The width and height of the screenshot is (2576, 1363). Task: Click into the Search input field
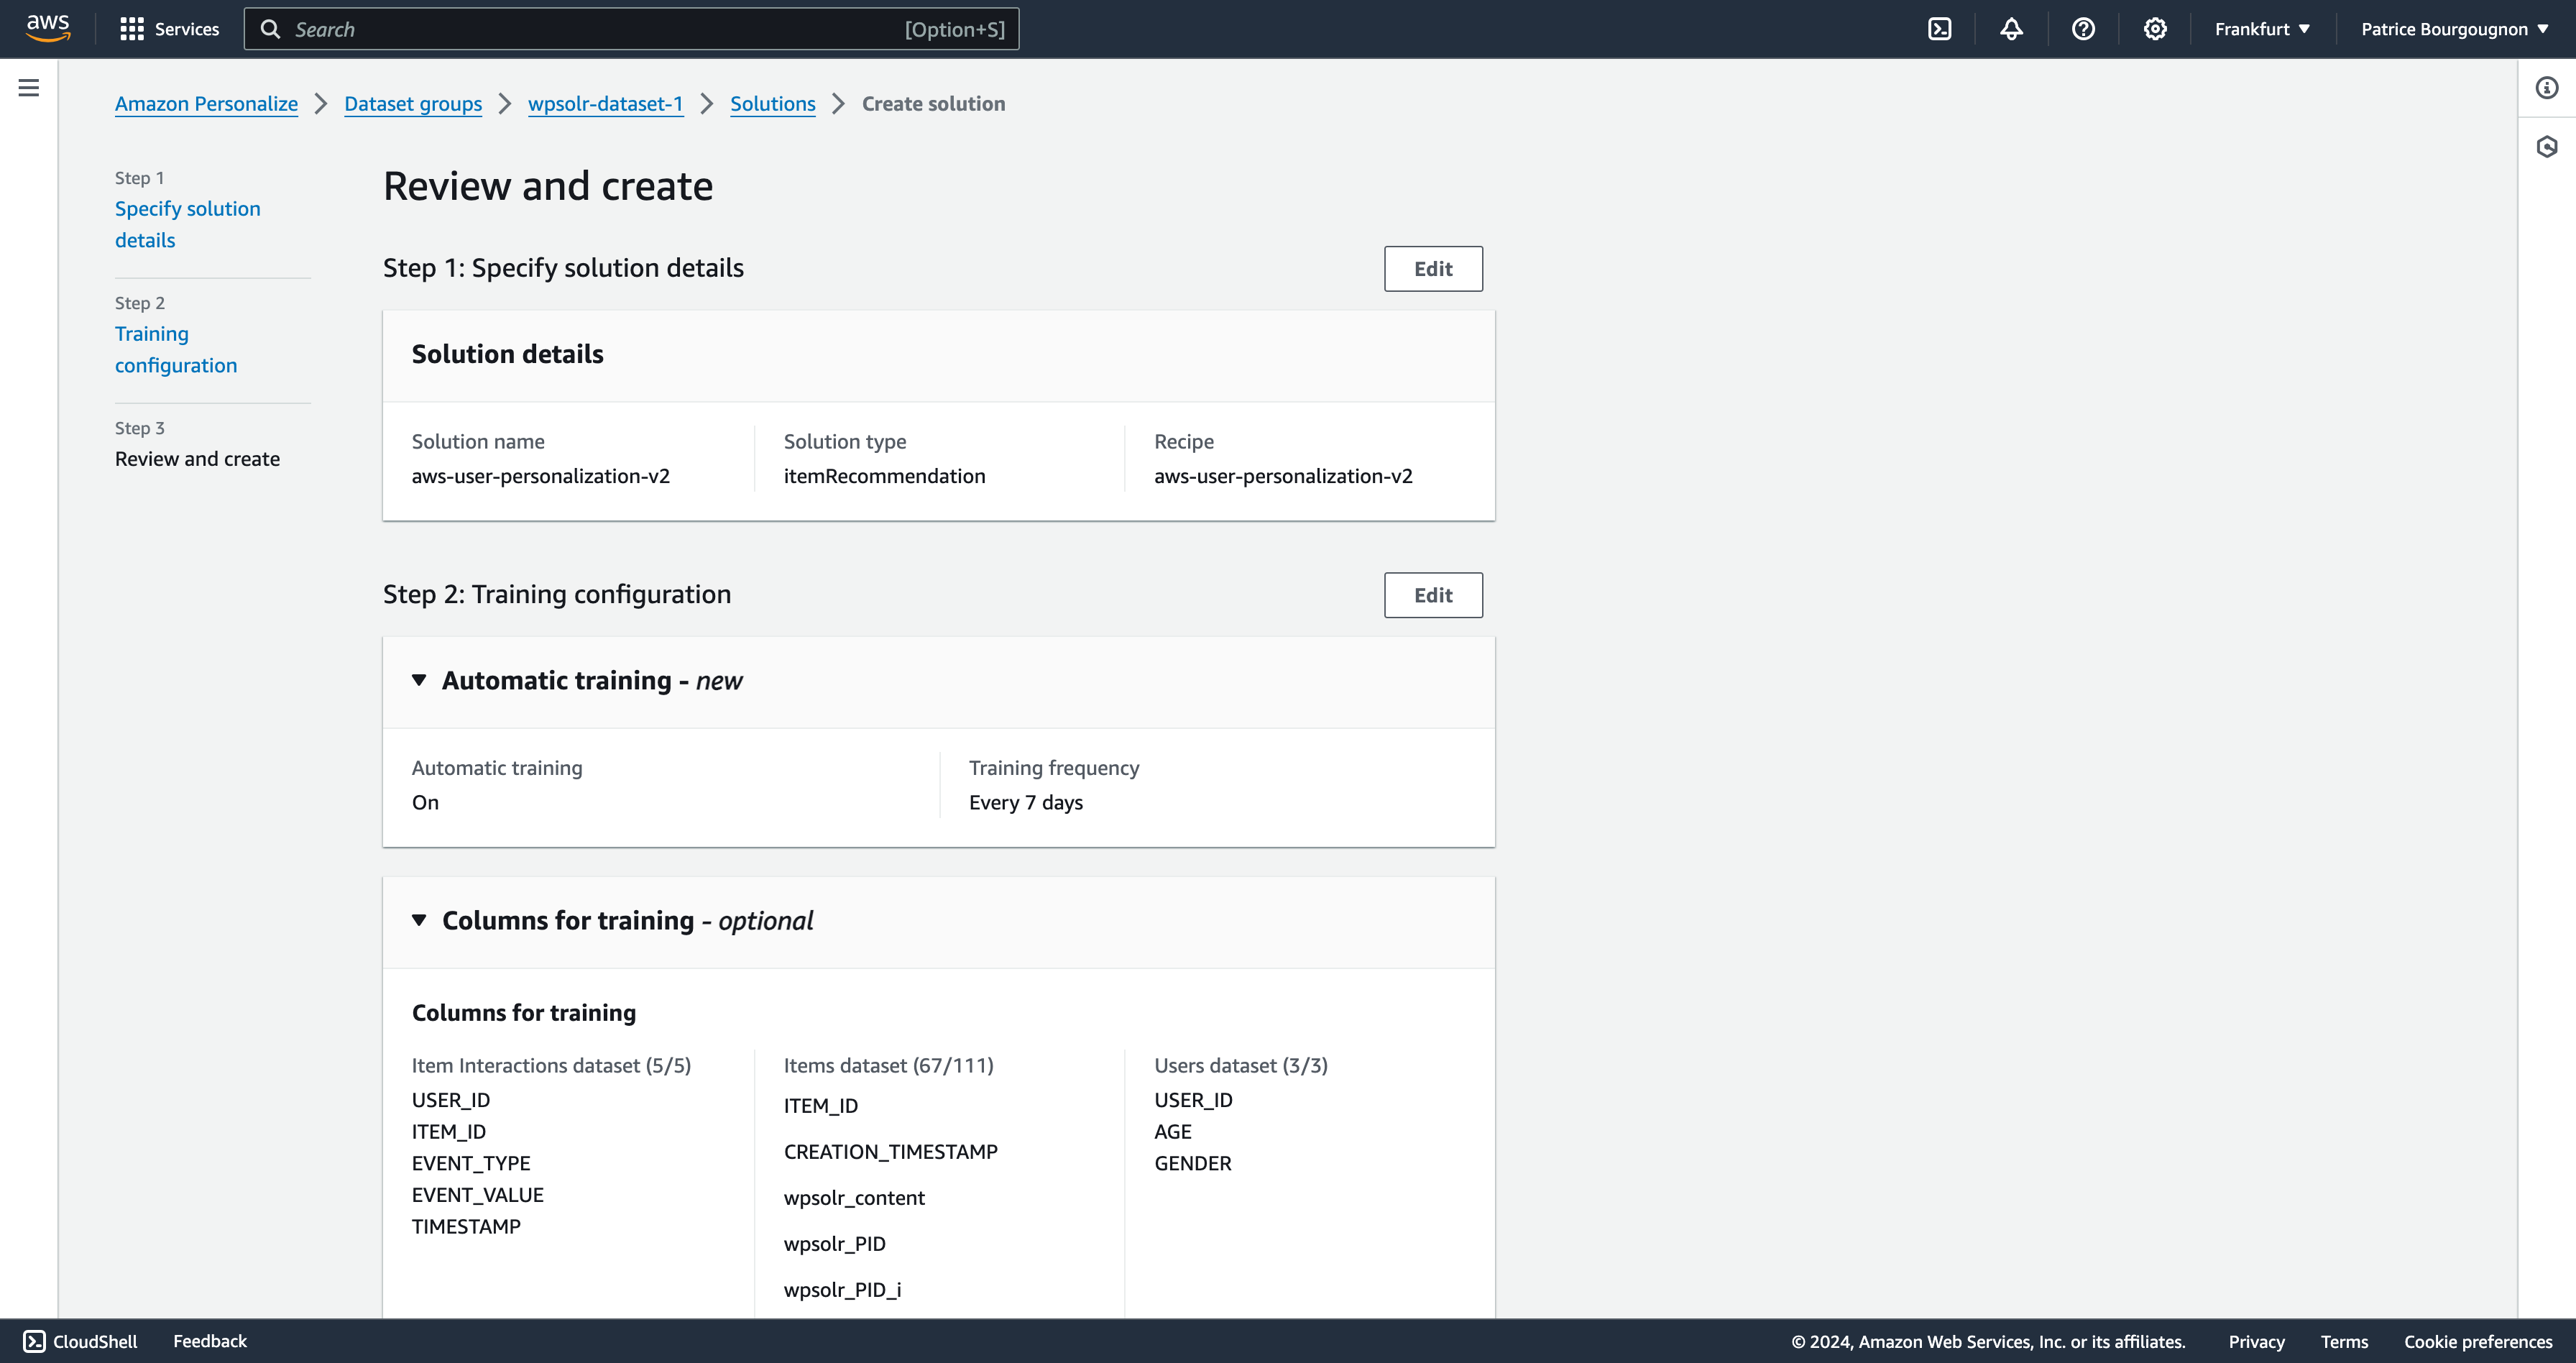pyautogui.click(x=632, y=29)
